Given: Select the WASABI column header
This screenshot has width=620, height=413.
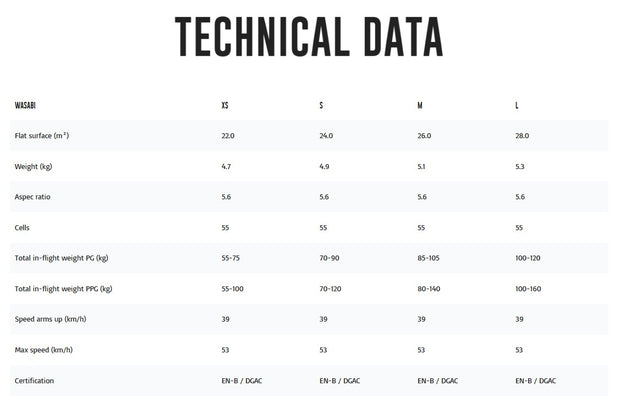Looking at the screenshot, I should click(x=27, y=105).
